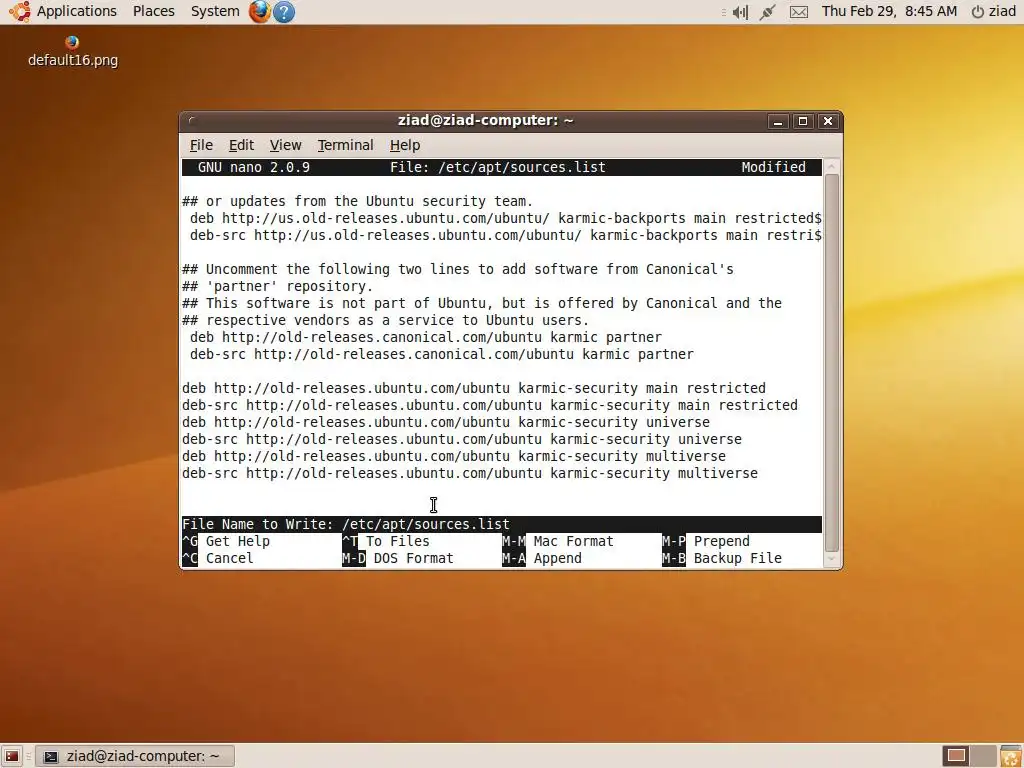The image size is (1024, 768).
Task: Click the Uncomment the following two lines comment
Action: point(458,269)
